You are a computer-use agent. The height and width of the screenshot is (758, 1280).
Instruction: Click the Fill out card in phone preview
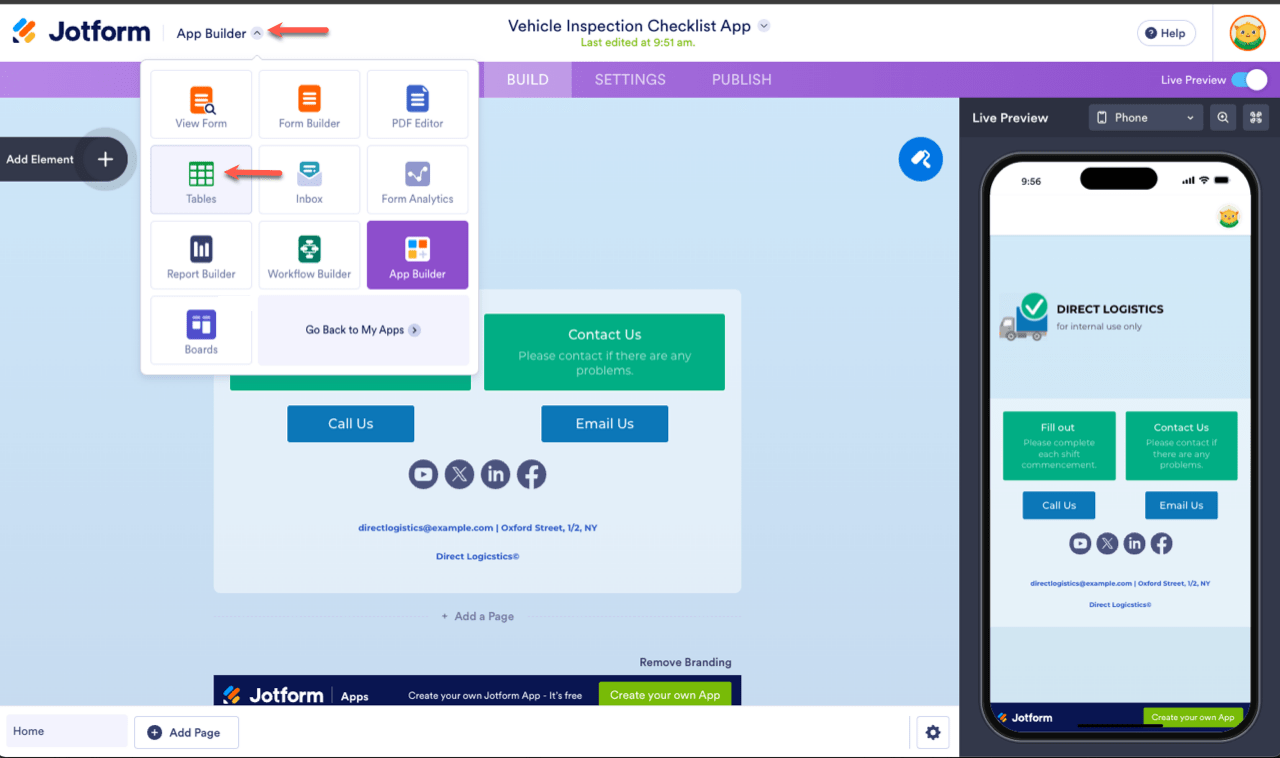[x=1059, y=445]
